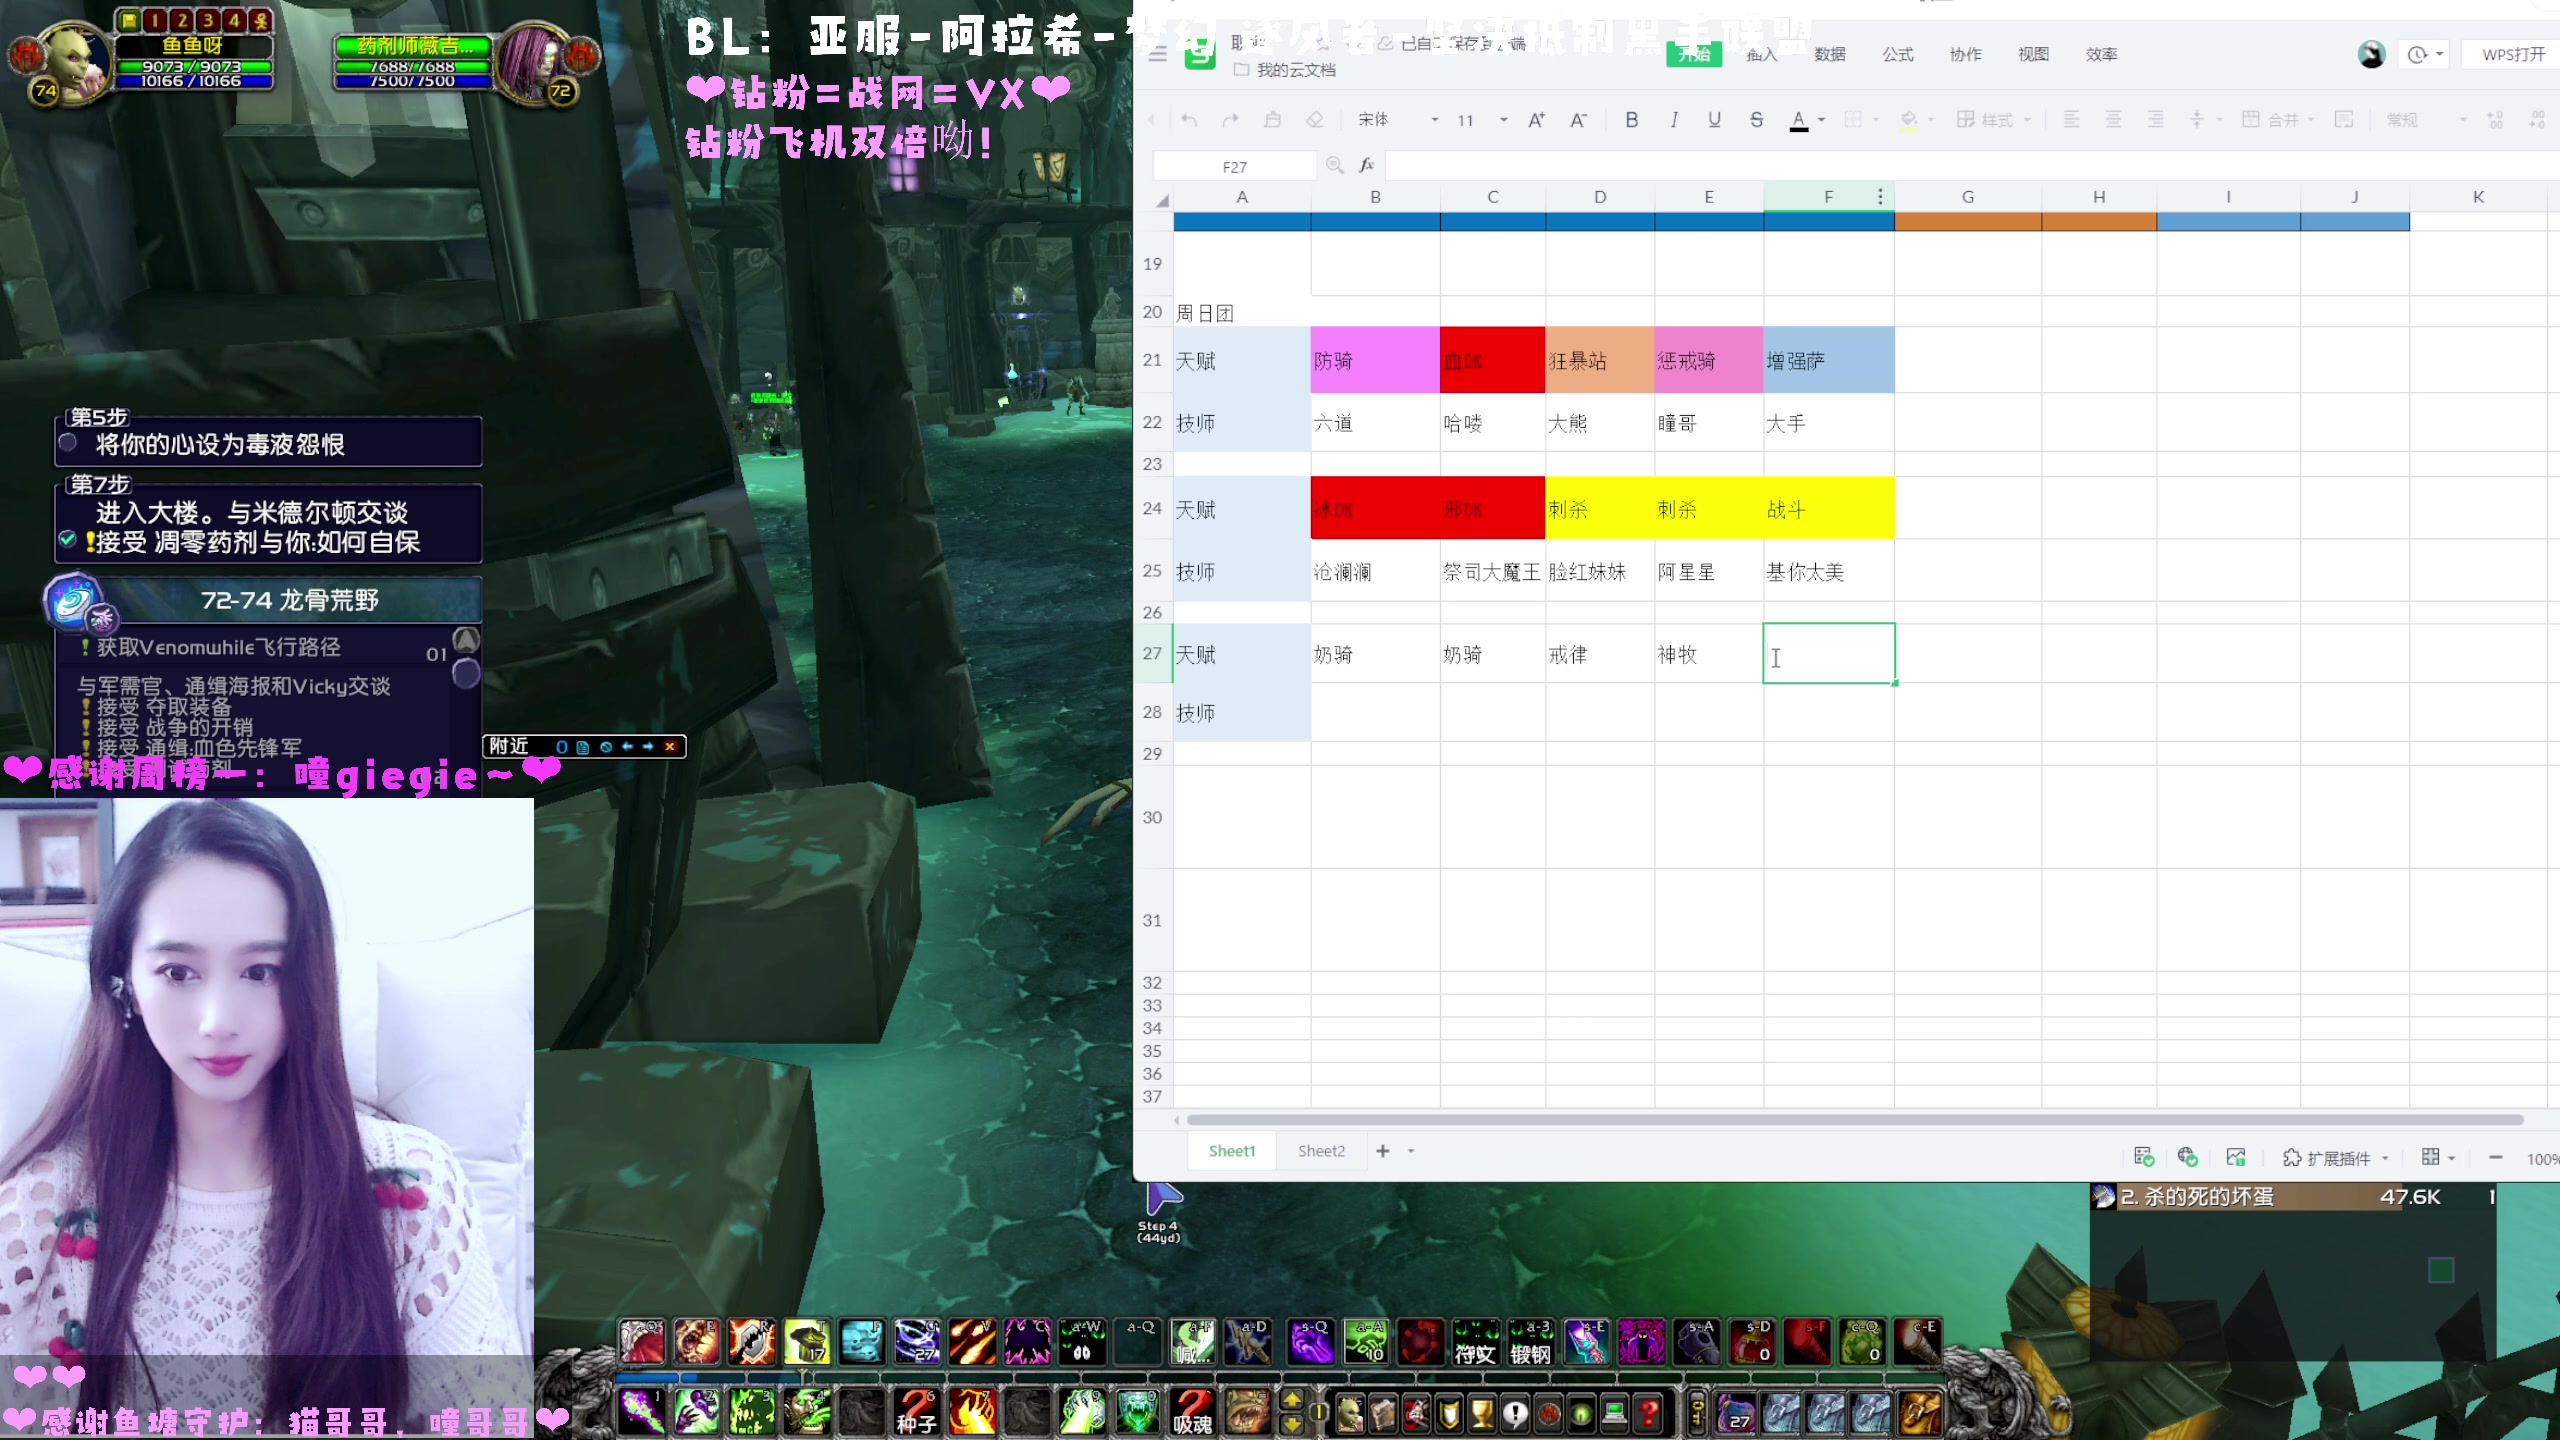Open the font size 11 dropdown
This screenshot has height=1440, width=2560.
[x=1481, y=120]
